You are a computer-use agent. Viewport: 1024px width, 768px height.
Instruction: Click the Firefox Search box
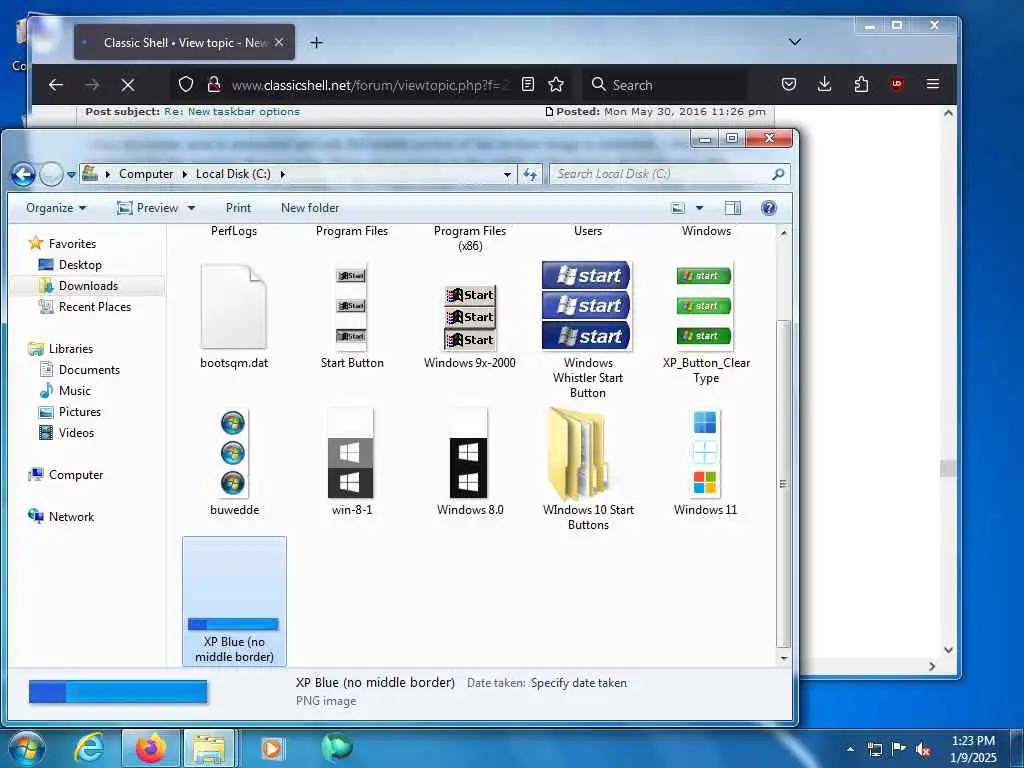pyautogui.click(x=665, y=85)
